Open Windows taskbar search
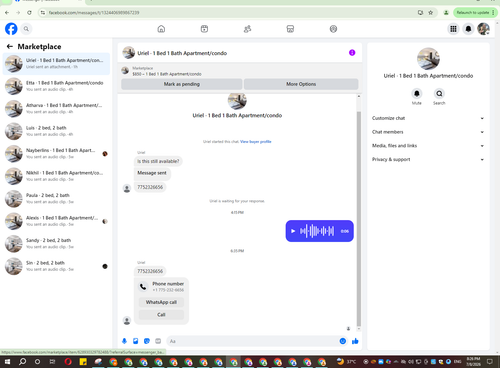 [x=22, y=362]
